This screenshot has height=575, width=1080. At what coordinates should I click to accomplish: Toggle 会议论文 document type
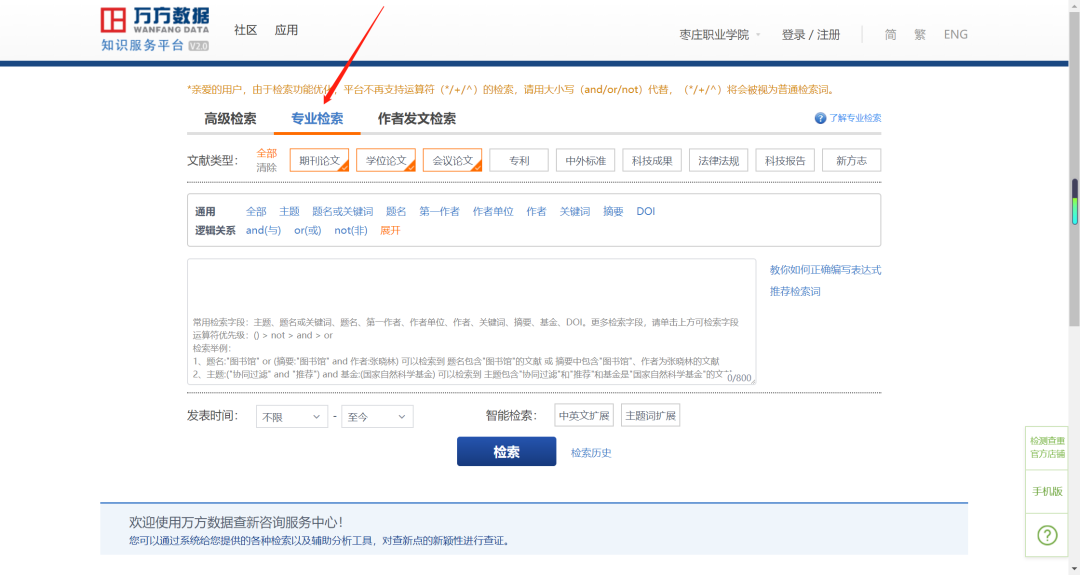[453, 160]
